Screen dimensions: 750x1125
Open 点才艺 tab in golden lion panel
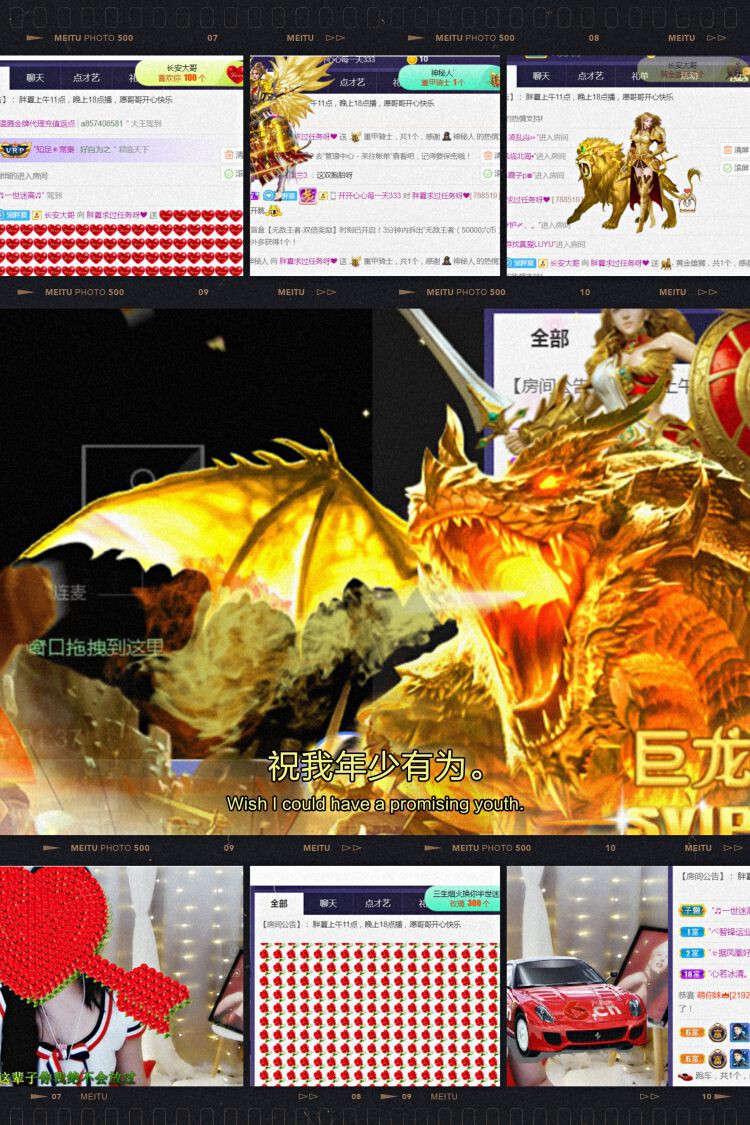(590, 76)
